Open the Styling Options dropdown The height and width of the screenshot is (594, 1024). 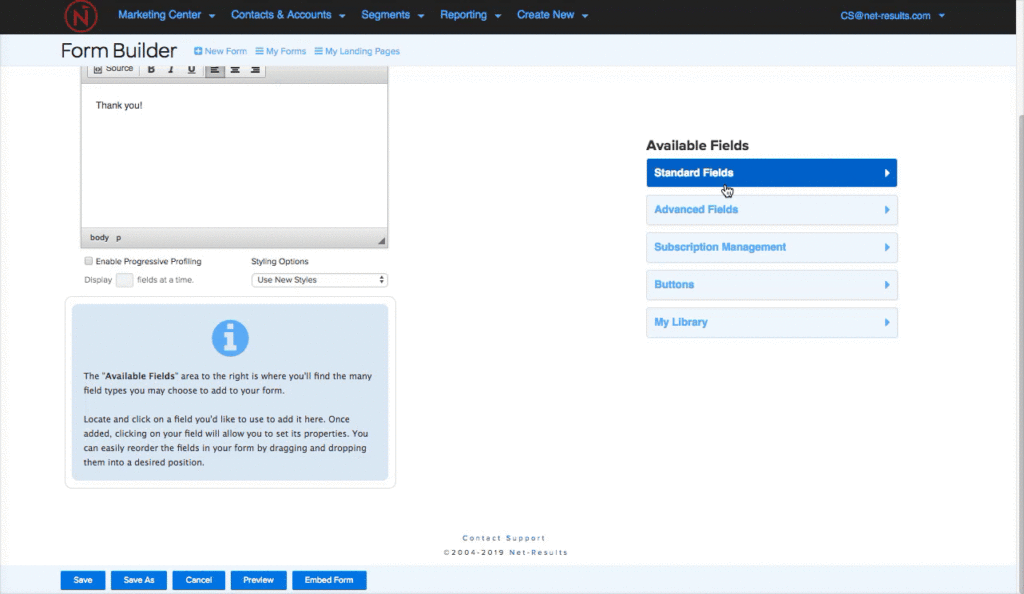319,280
